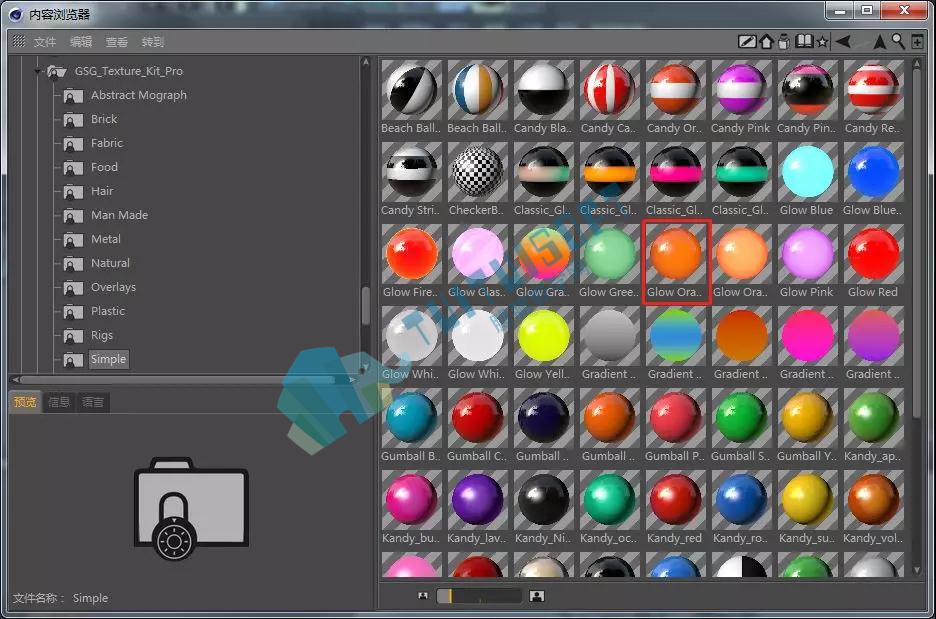Select the Food folder in the tree

[x=104, y=167]
